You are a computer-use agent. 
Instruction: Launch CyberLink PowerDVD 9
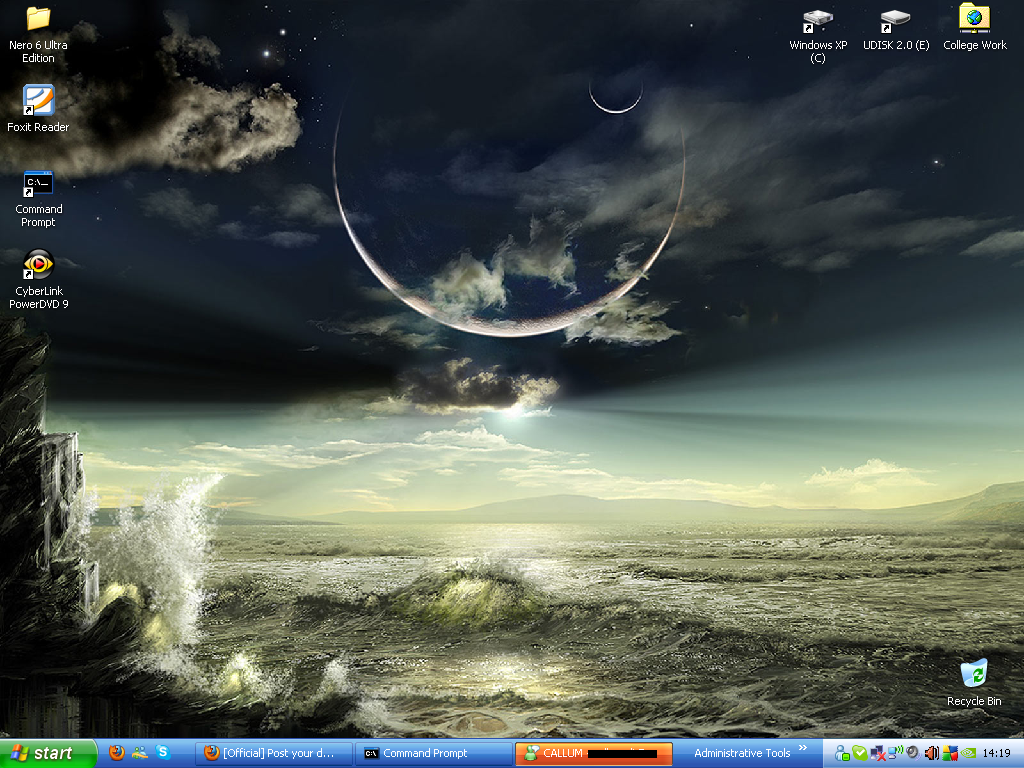tap(38, 265)
